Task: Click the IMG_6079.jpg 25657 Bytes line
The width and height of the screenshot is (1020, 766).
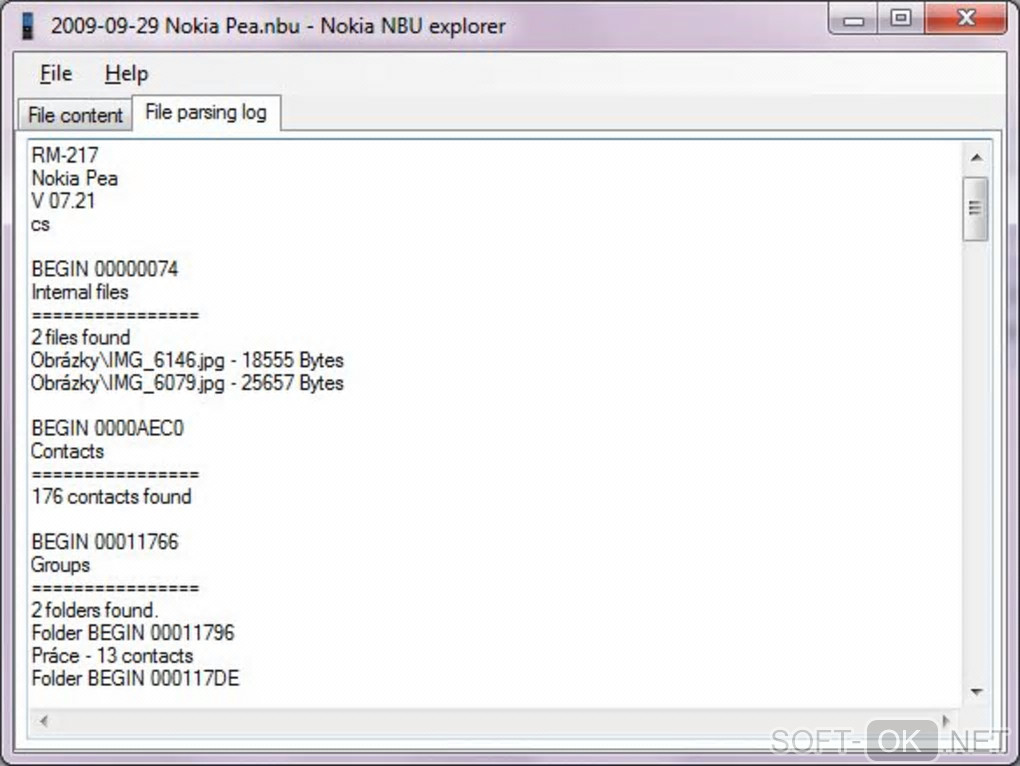Action: 187,383
